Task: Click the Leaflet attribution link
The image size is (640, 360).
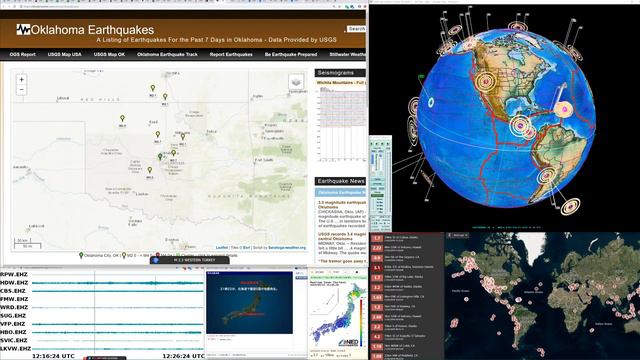Action: 222,248
